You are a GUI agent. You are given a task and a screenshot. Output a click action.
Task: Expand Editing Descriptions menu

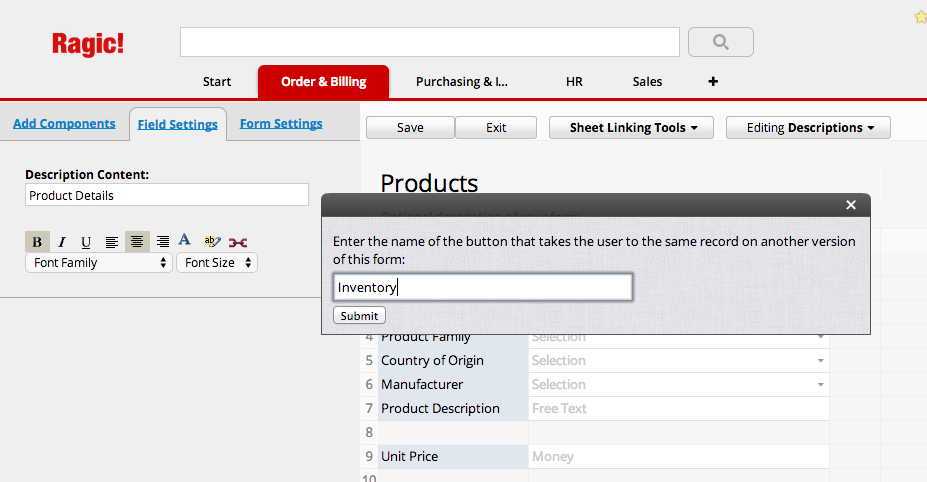coord(808,128)
